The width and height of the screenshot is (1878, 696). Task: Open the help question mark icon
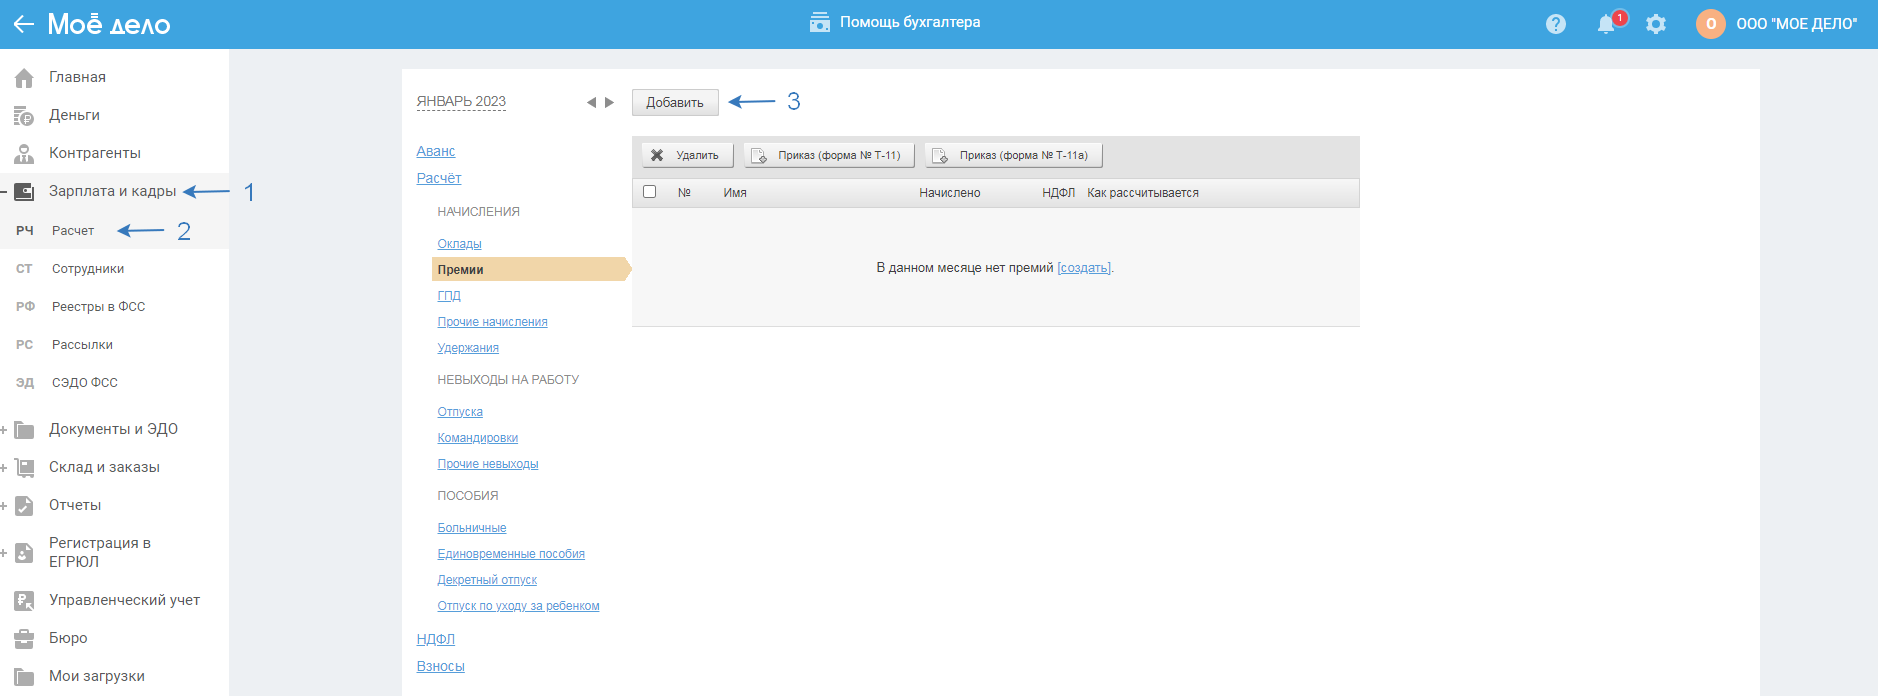coord(1556,24)
